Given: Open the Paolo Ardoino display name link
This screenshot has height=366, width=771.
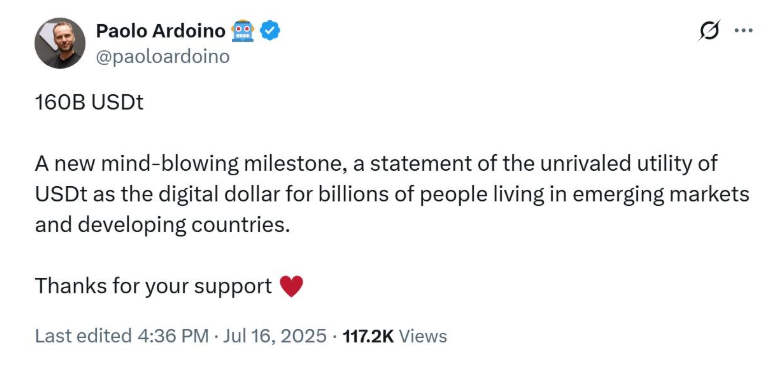Looking at the screenshot, I should click(161, 31).
